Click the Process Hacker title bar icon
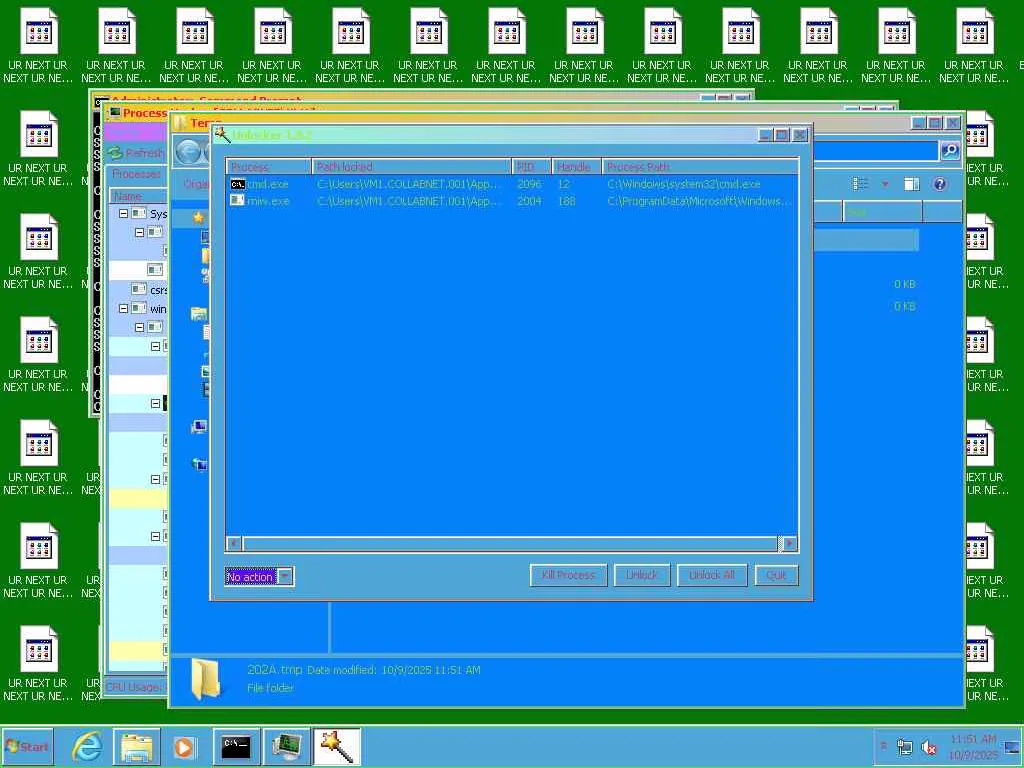 [x=115, y=112]
